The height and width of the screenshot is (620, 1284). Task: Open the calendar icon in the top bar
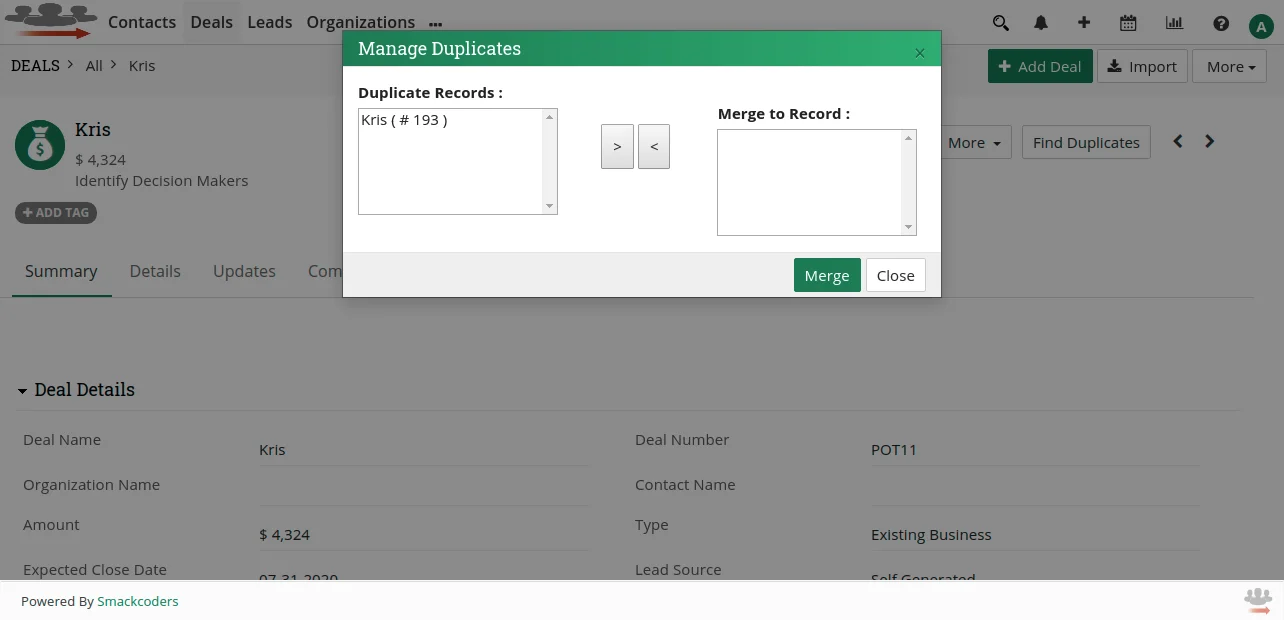(1129, 22)
